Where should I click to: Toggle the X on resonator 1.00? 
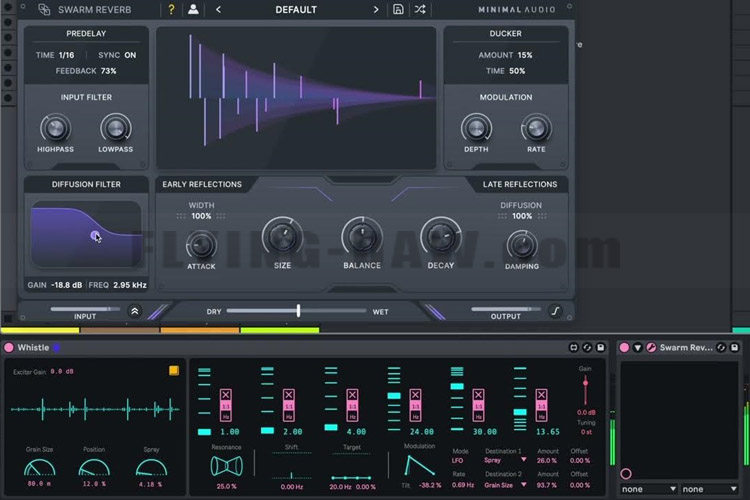226,395
